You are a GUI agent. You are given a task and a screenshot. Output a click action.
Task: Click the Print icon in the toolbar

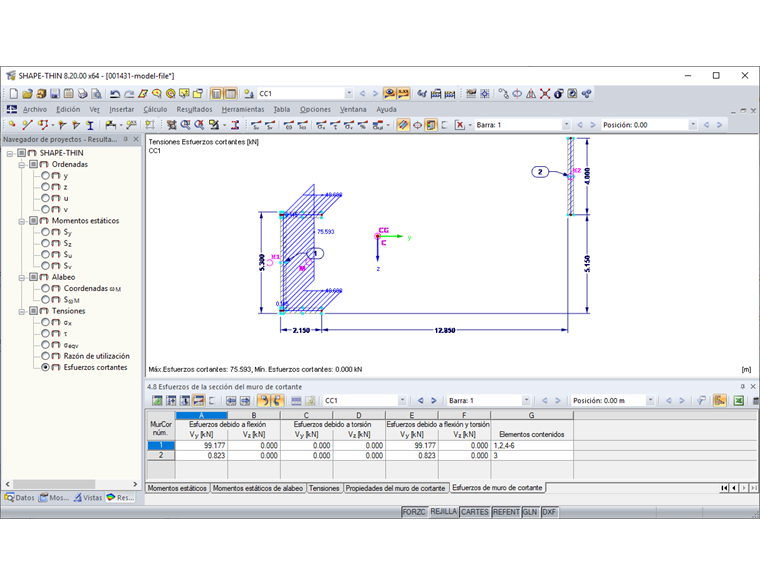pos(82,94)
